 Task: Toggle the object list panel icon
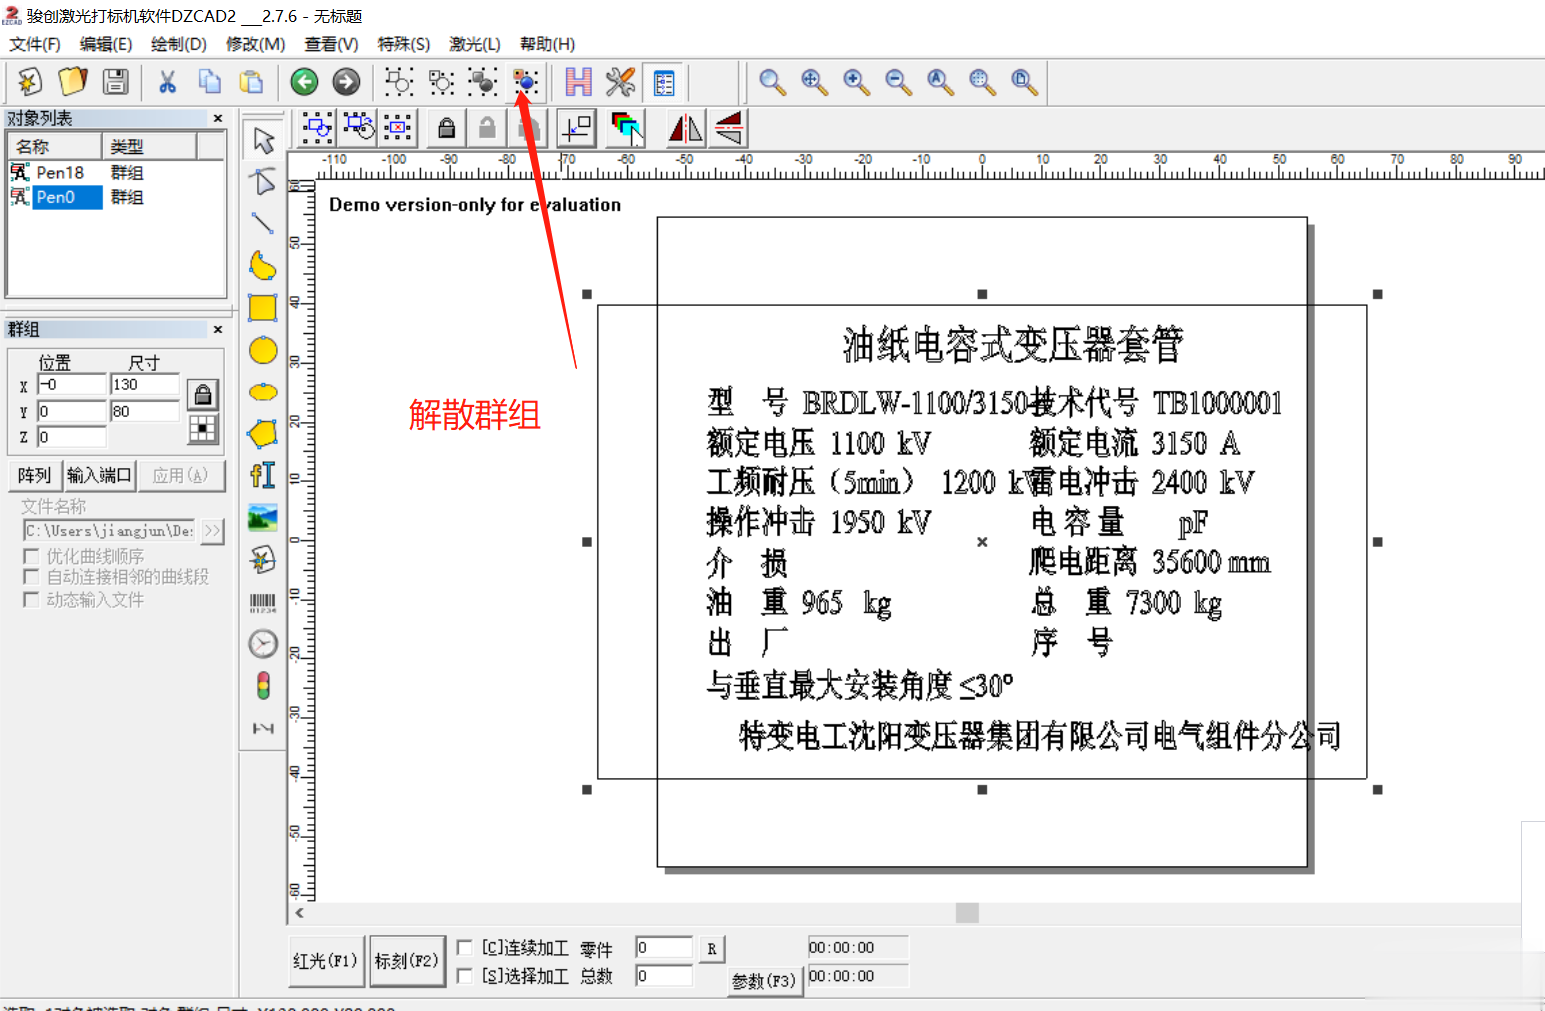663,82
